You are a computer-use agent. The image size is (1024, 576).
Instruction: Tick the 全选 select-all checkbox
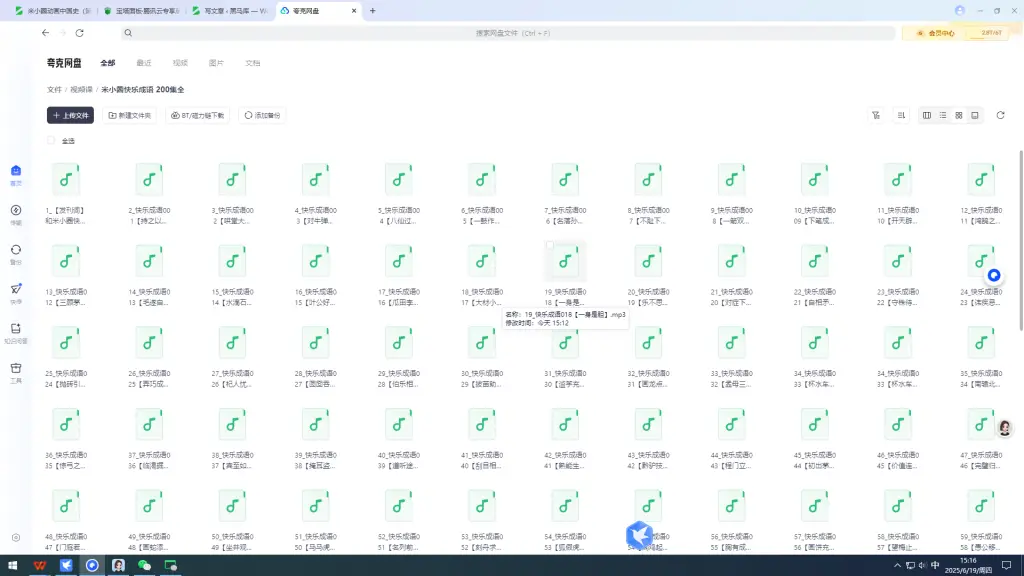pos(51,140)
